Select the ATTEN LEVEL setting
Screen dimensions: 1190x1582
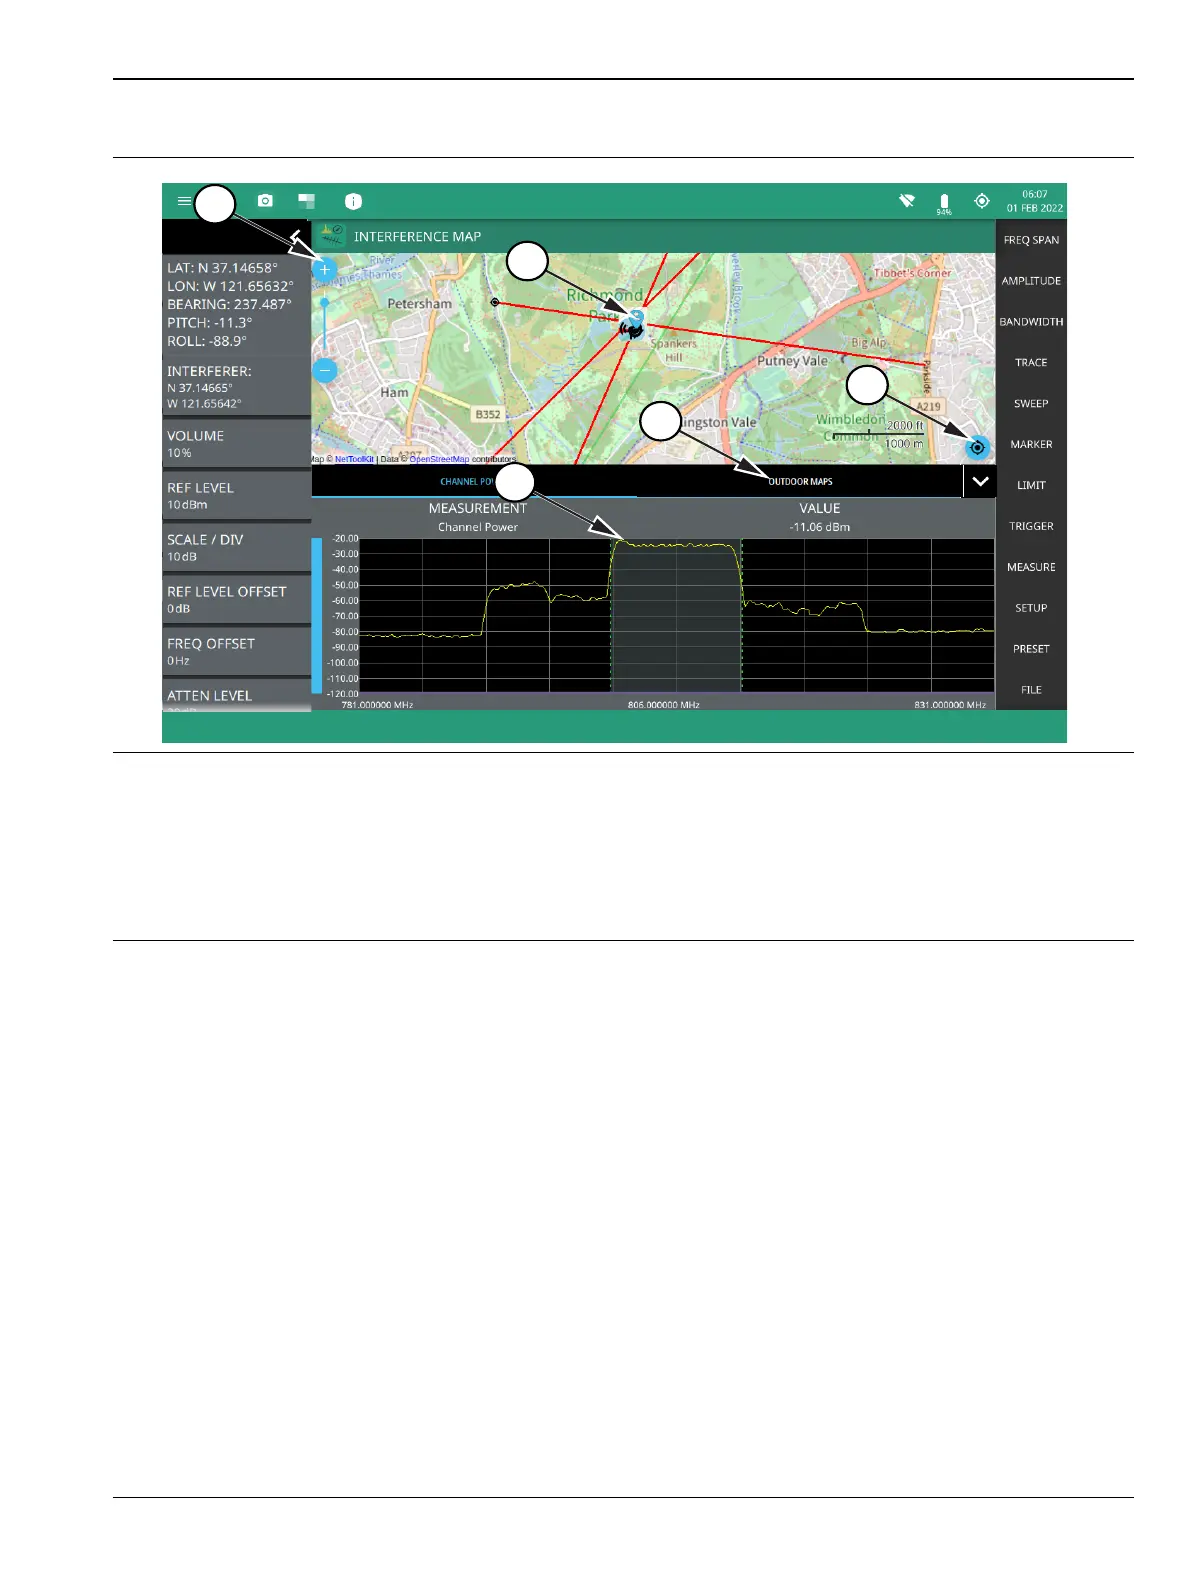click(237, 695)
